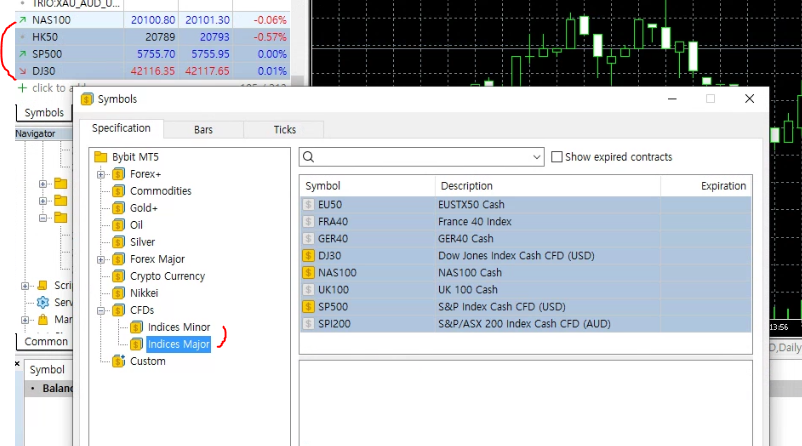Click the Crypto Currency group coin icon
Image resolution: width=802 pixels, height=446 pixels.
118,276
